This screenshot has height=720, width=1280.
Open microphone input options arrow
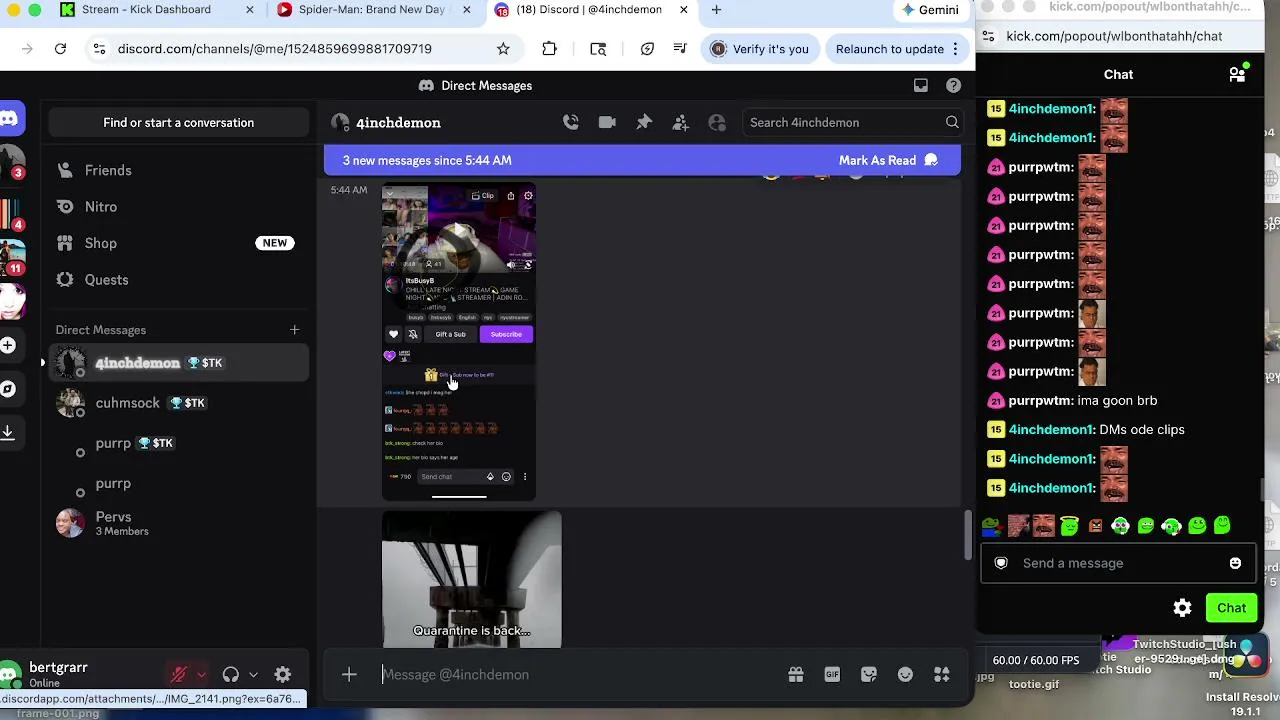click(x=201, y=675)
